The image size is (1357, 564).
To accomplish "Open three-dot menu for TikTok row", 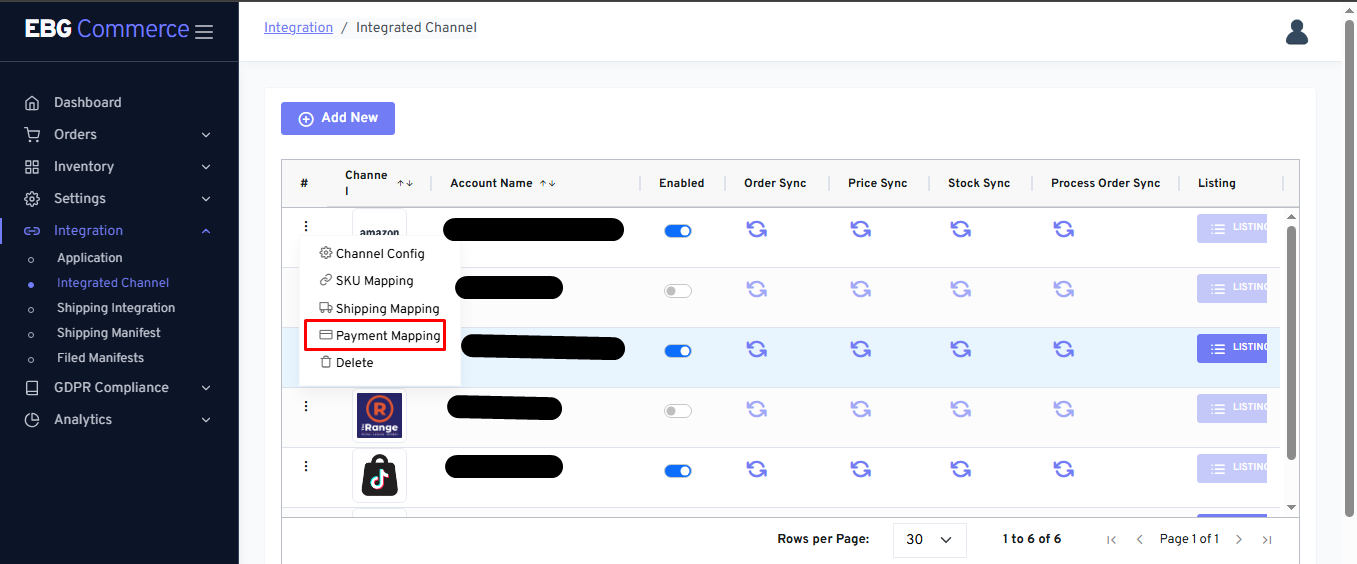I will point(306,466).
